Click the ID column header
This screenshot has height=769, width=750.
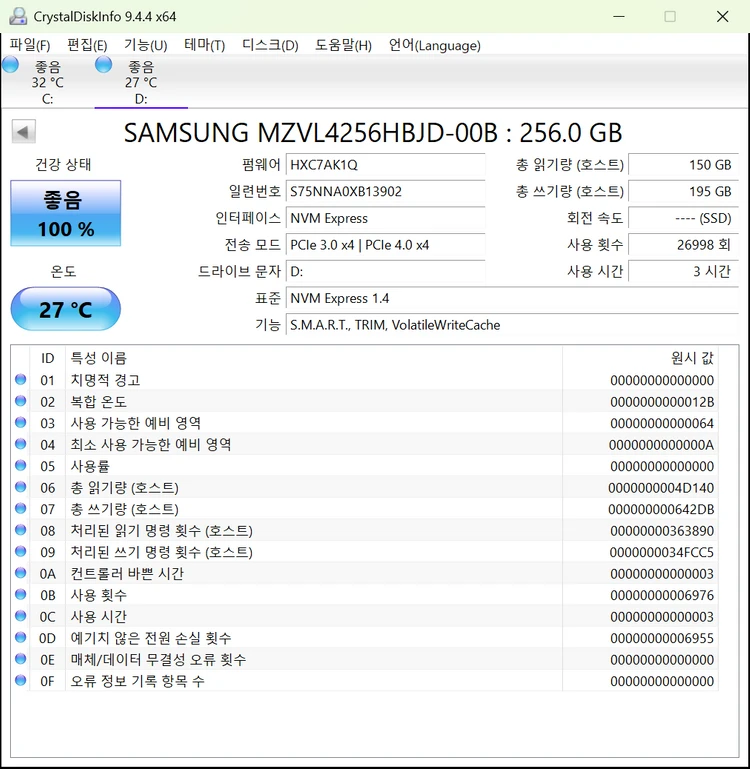coord(48,358)
